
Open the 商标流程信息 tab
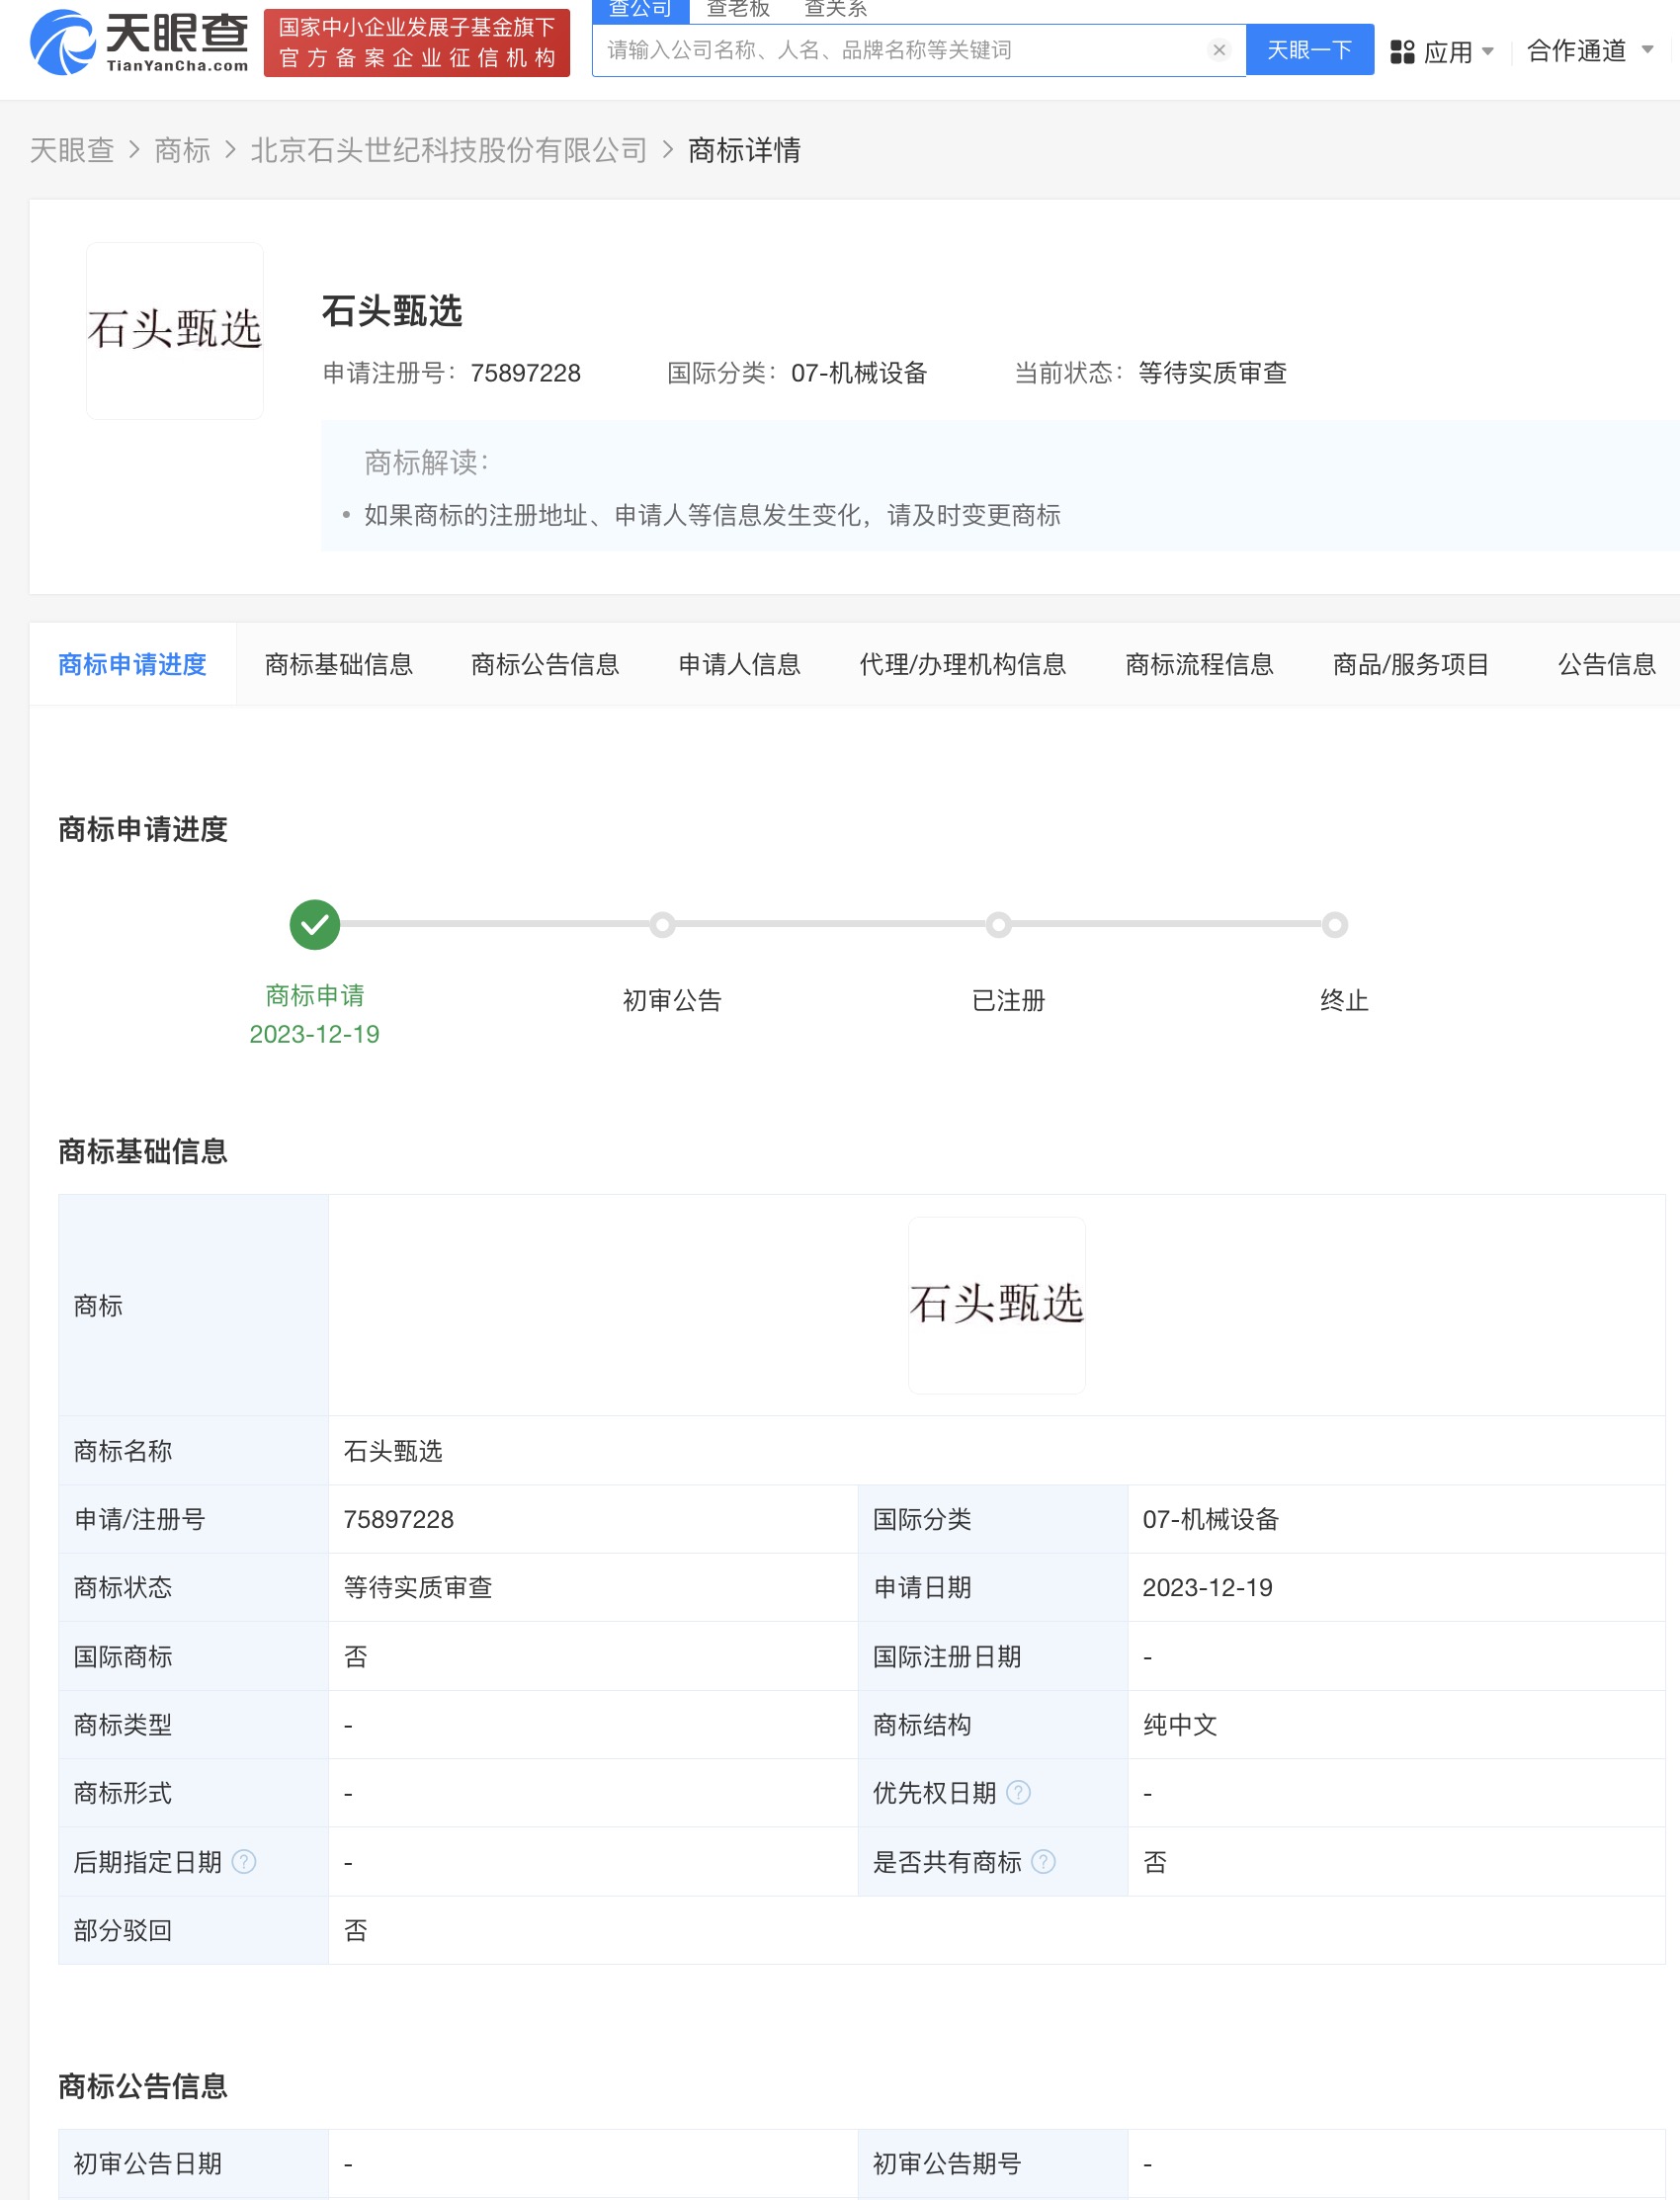click(1200, 664)
